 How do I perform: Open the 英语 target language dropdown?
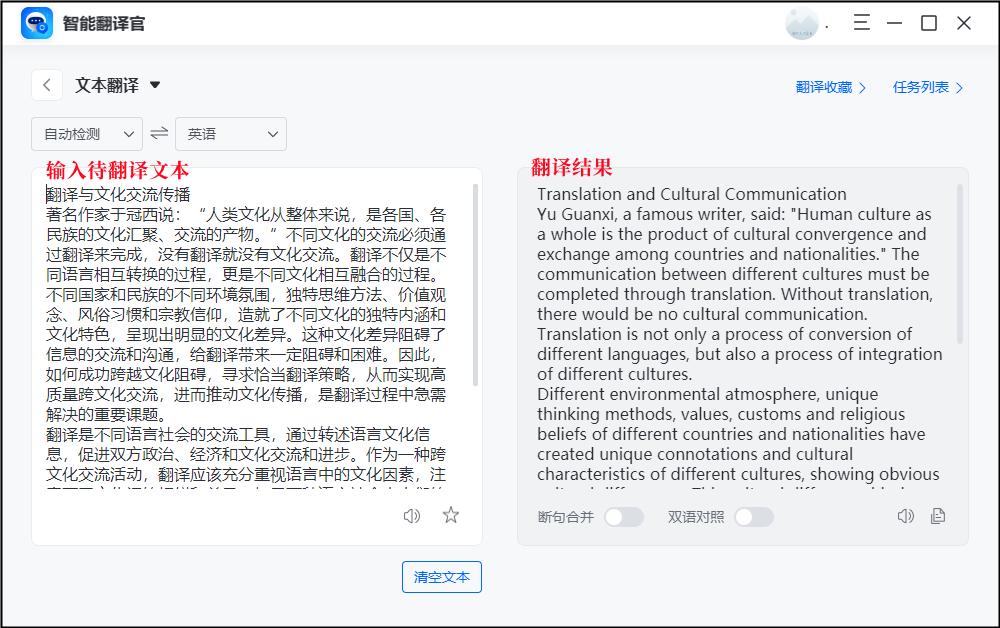point(231,133)
